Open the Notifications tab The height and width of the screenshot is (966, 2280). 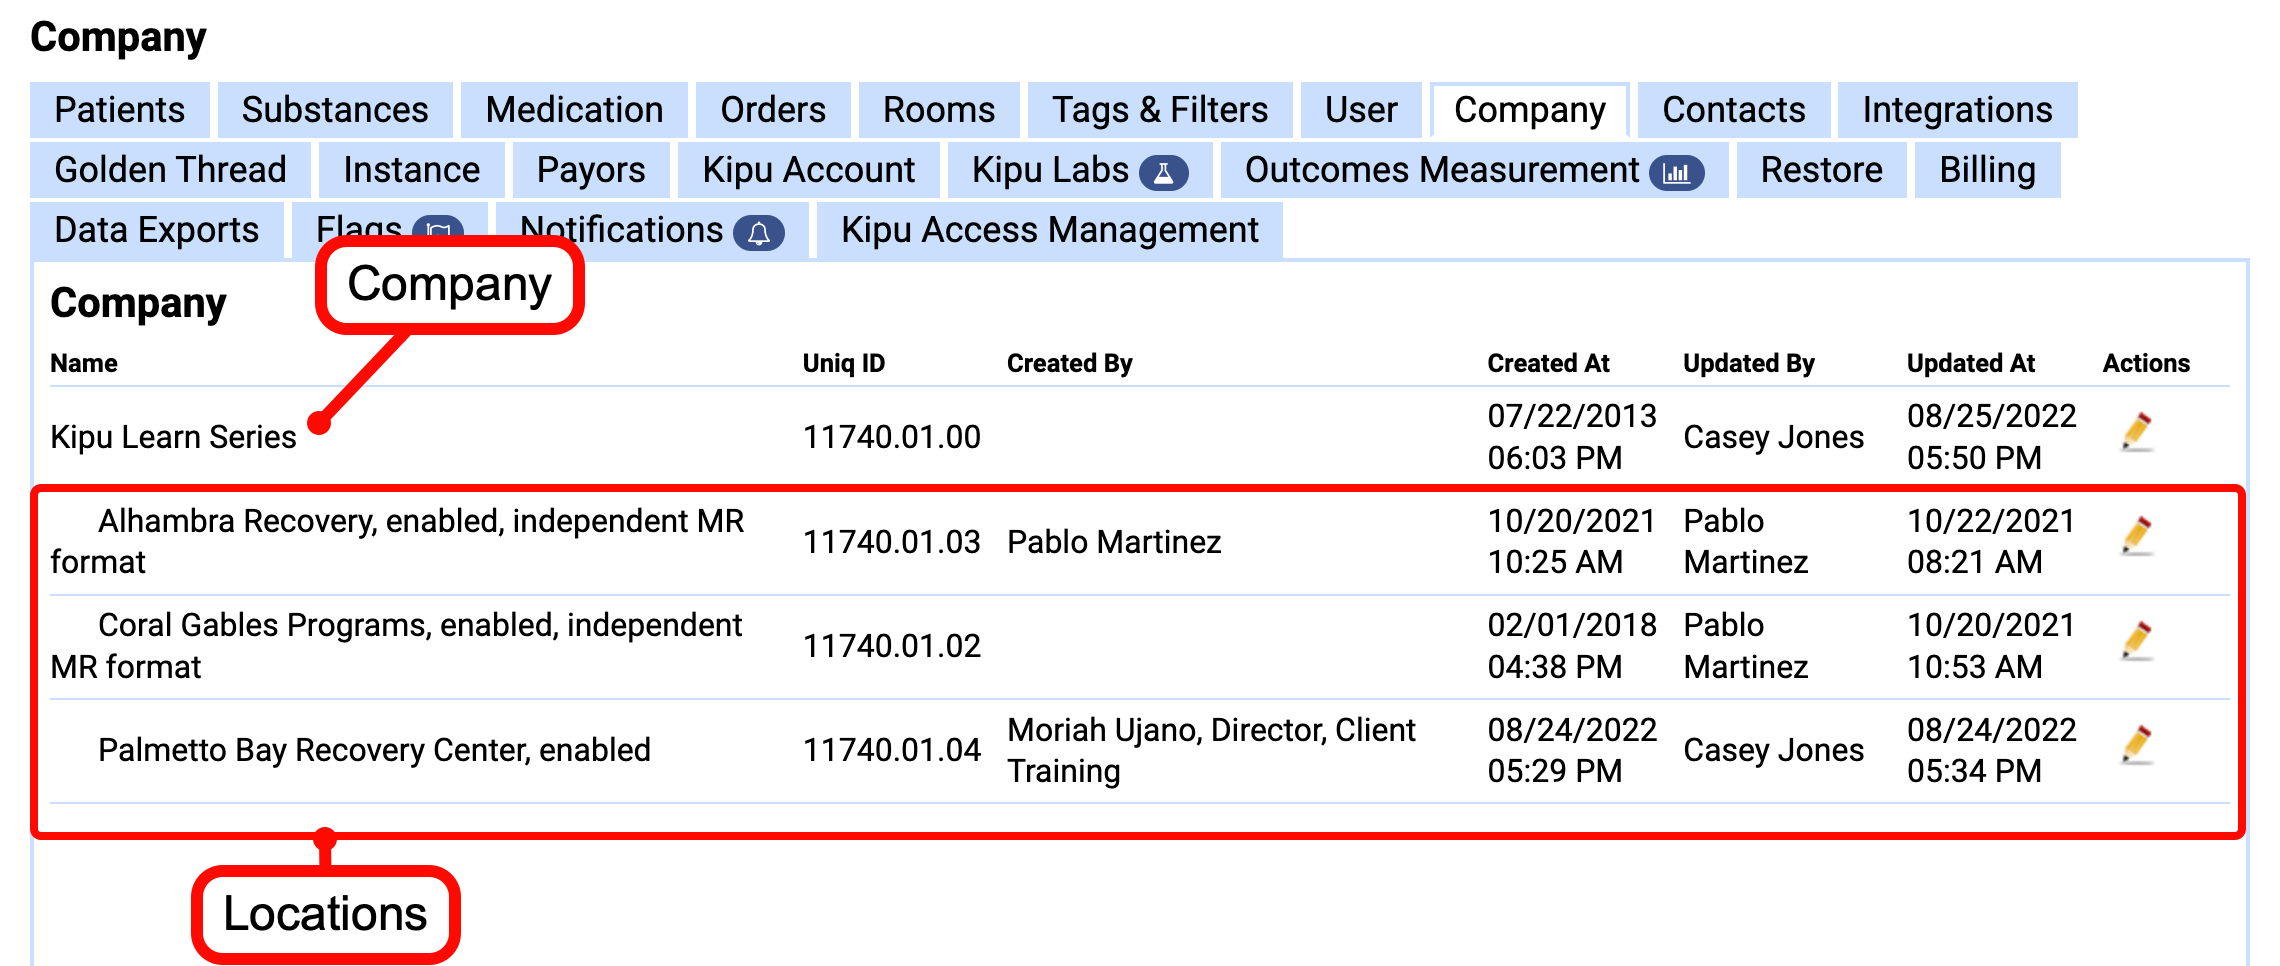coord(652,230)
